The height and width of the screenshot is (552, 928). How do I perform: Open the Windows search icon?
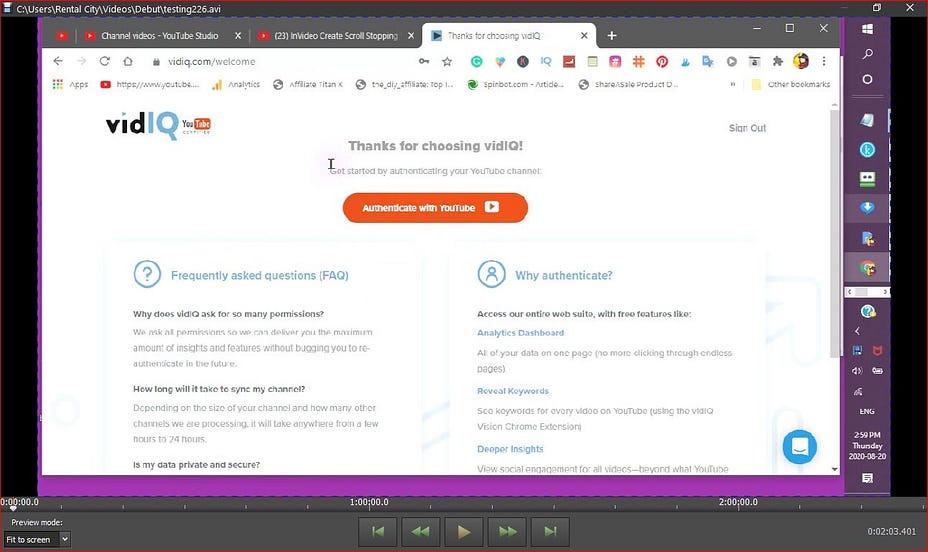(867, 54)
